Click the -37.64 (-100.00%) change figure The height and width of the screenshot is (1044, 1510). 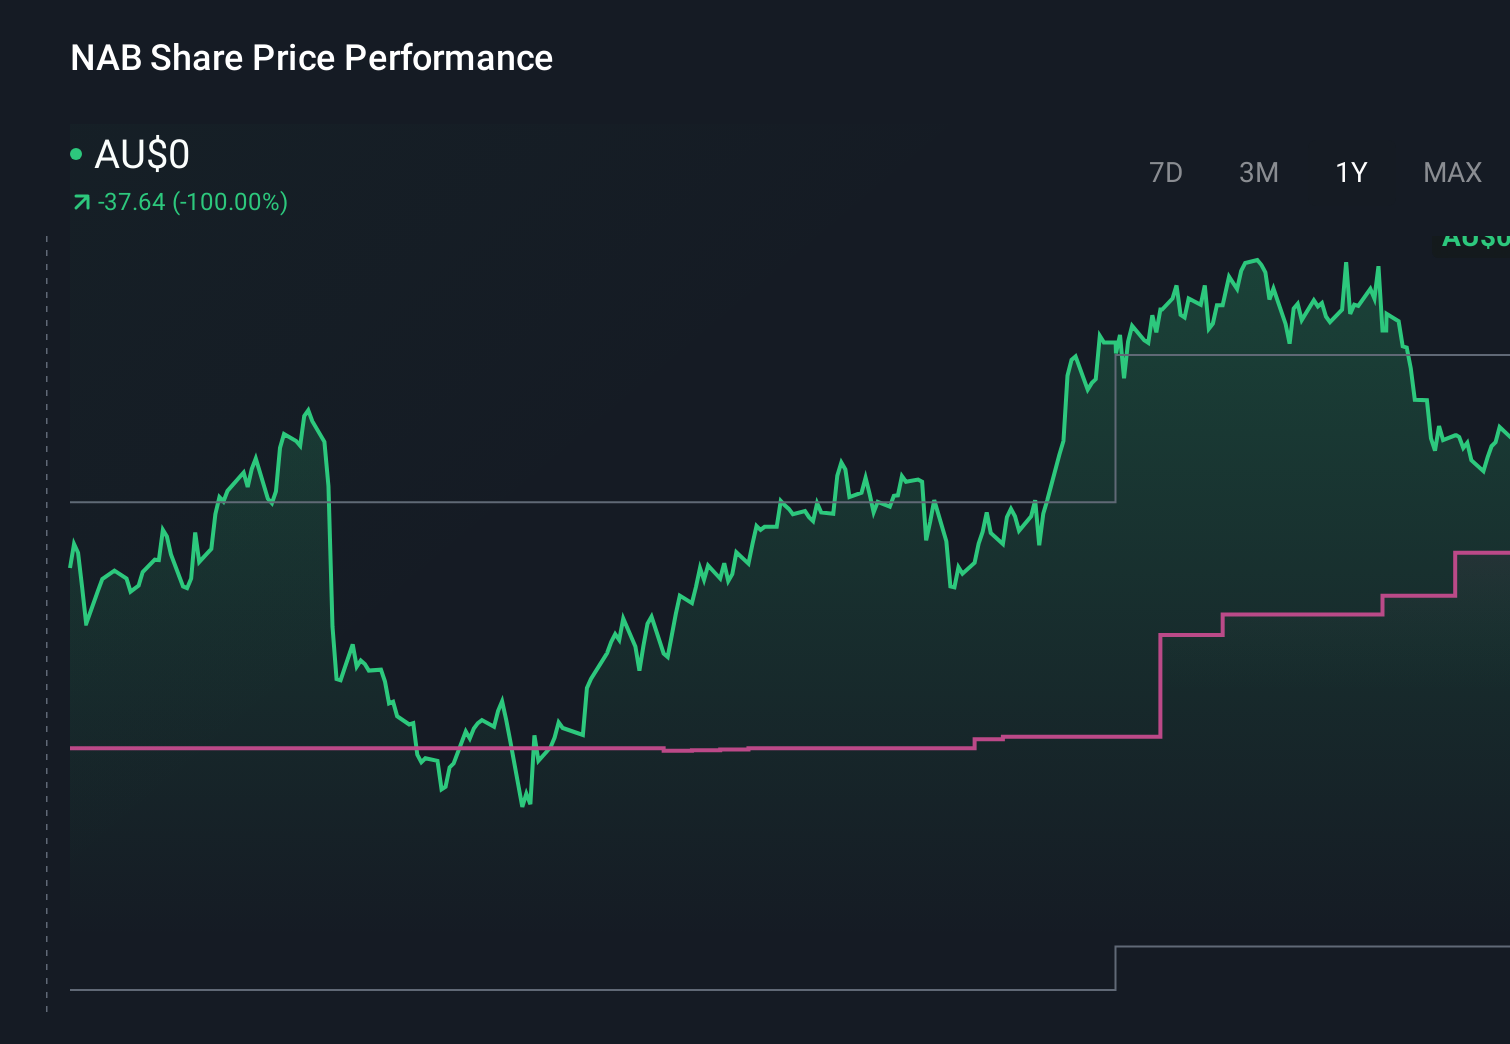click(x=192, y=201)
